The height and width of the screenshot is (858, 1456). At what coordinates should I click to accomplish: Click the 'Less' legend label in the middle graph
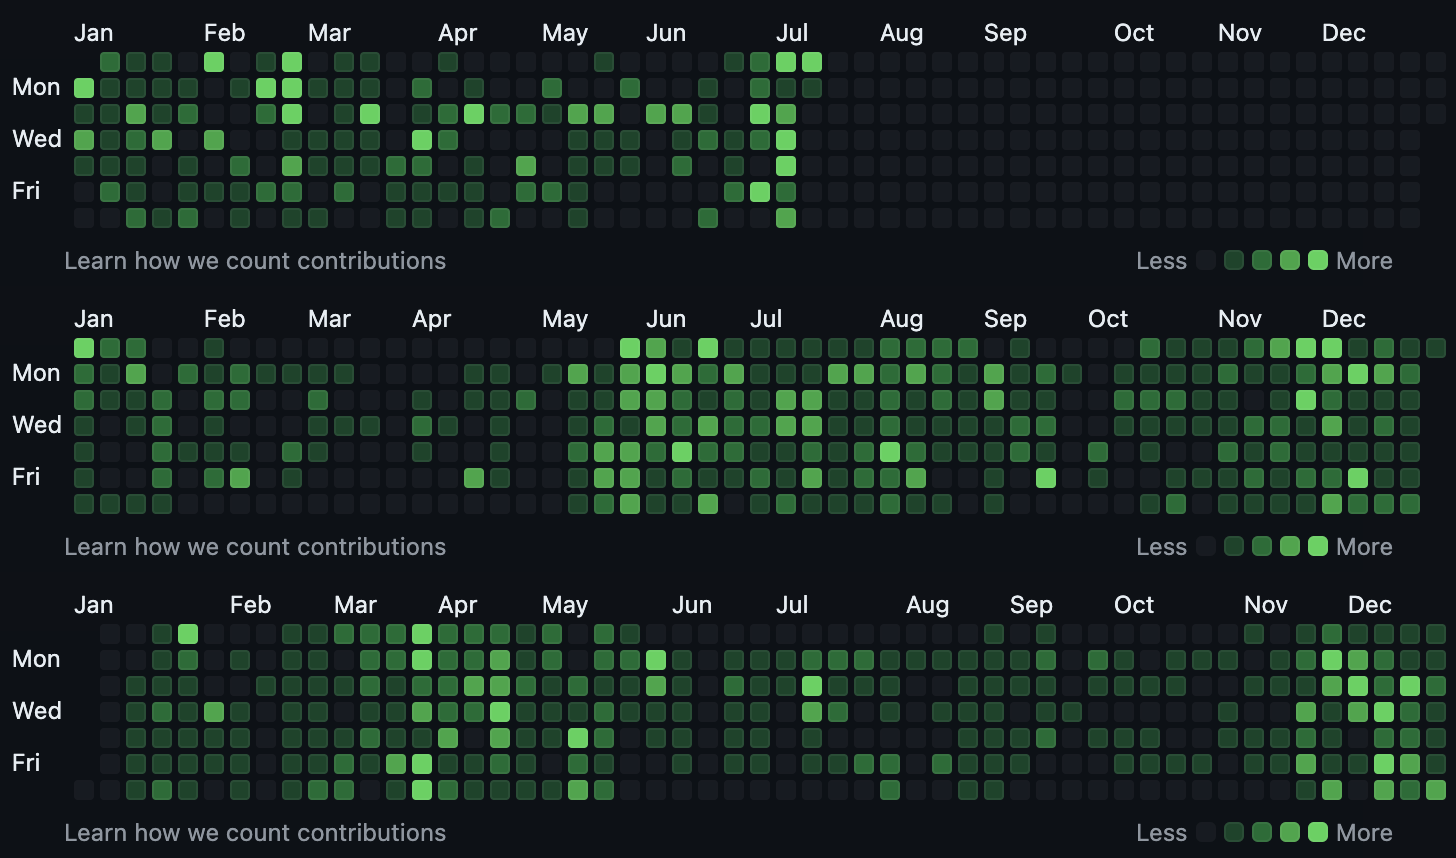click(x=1162, y=547)
